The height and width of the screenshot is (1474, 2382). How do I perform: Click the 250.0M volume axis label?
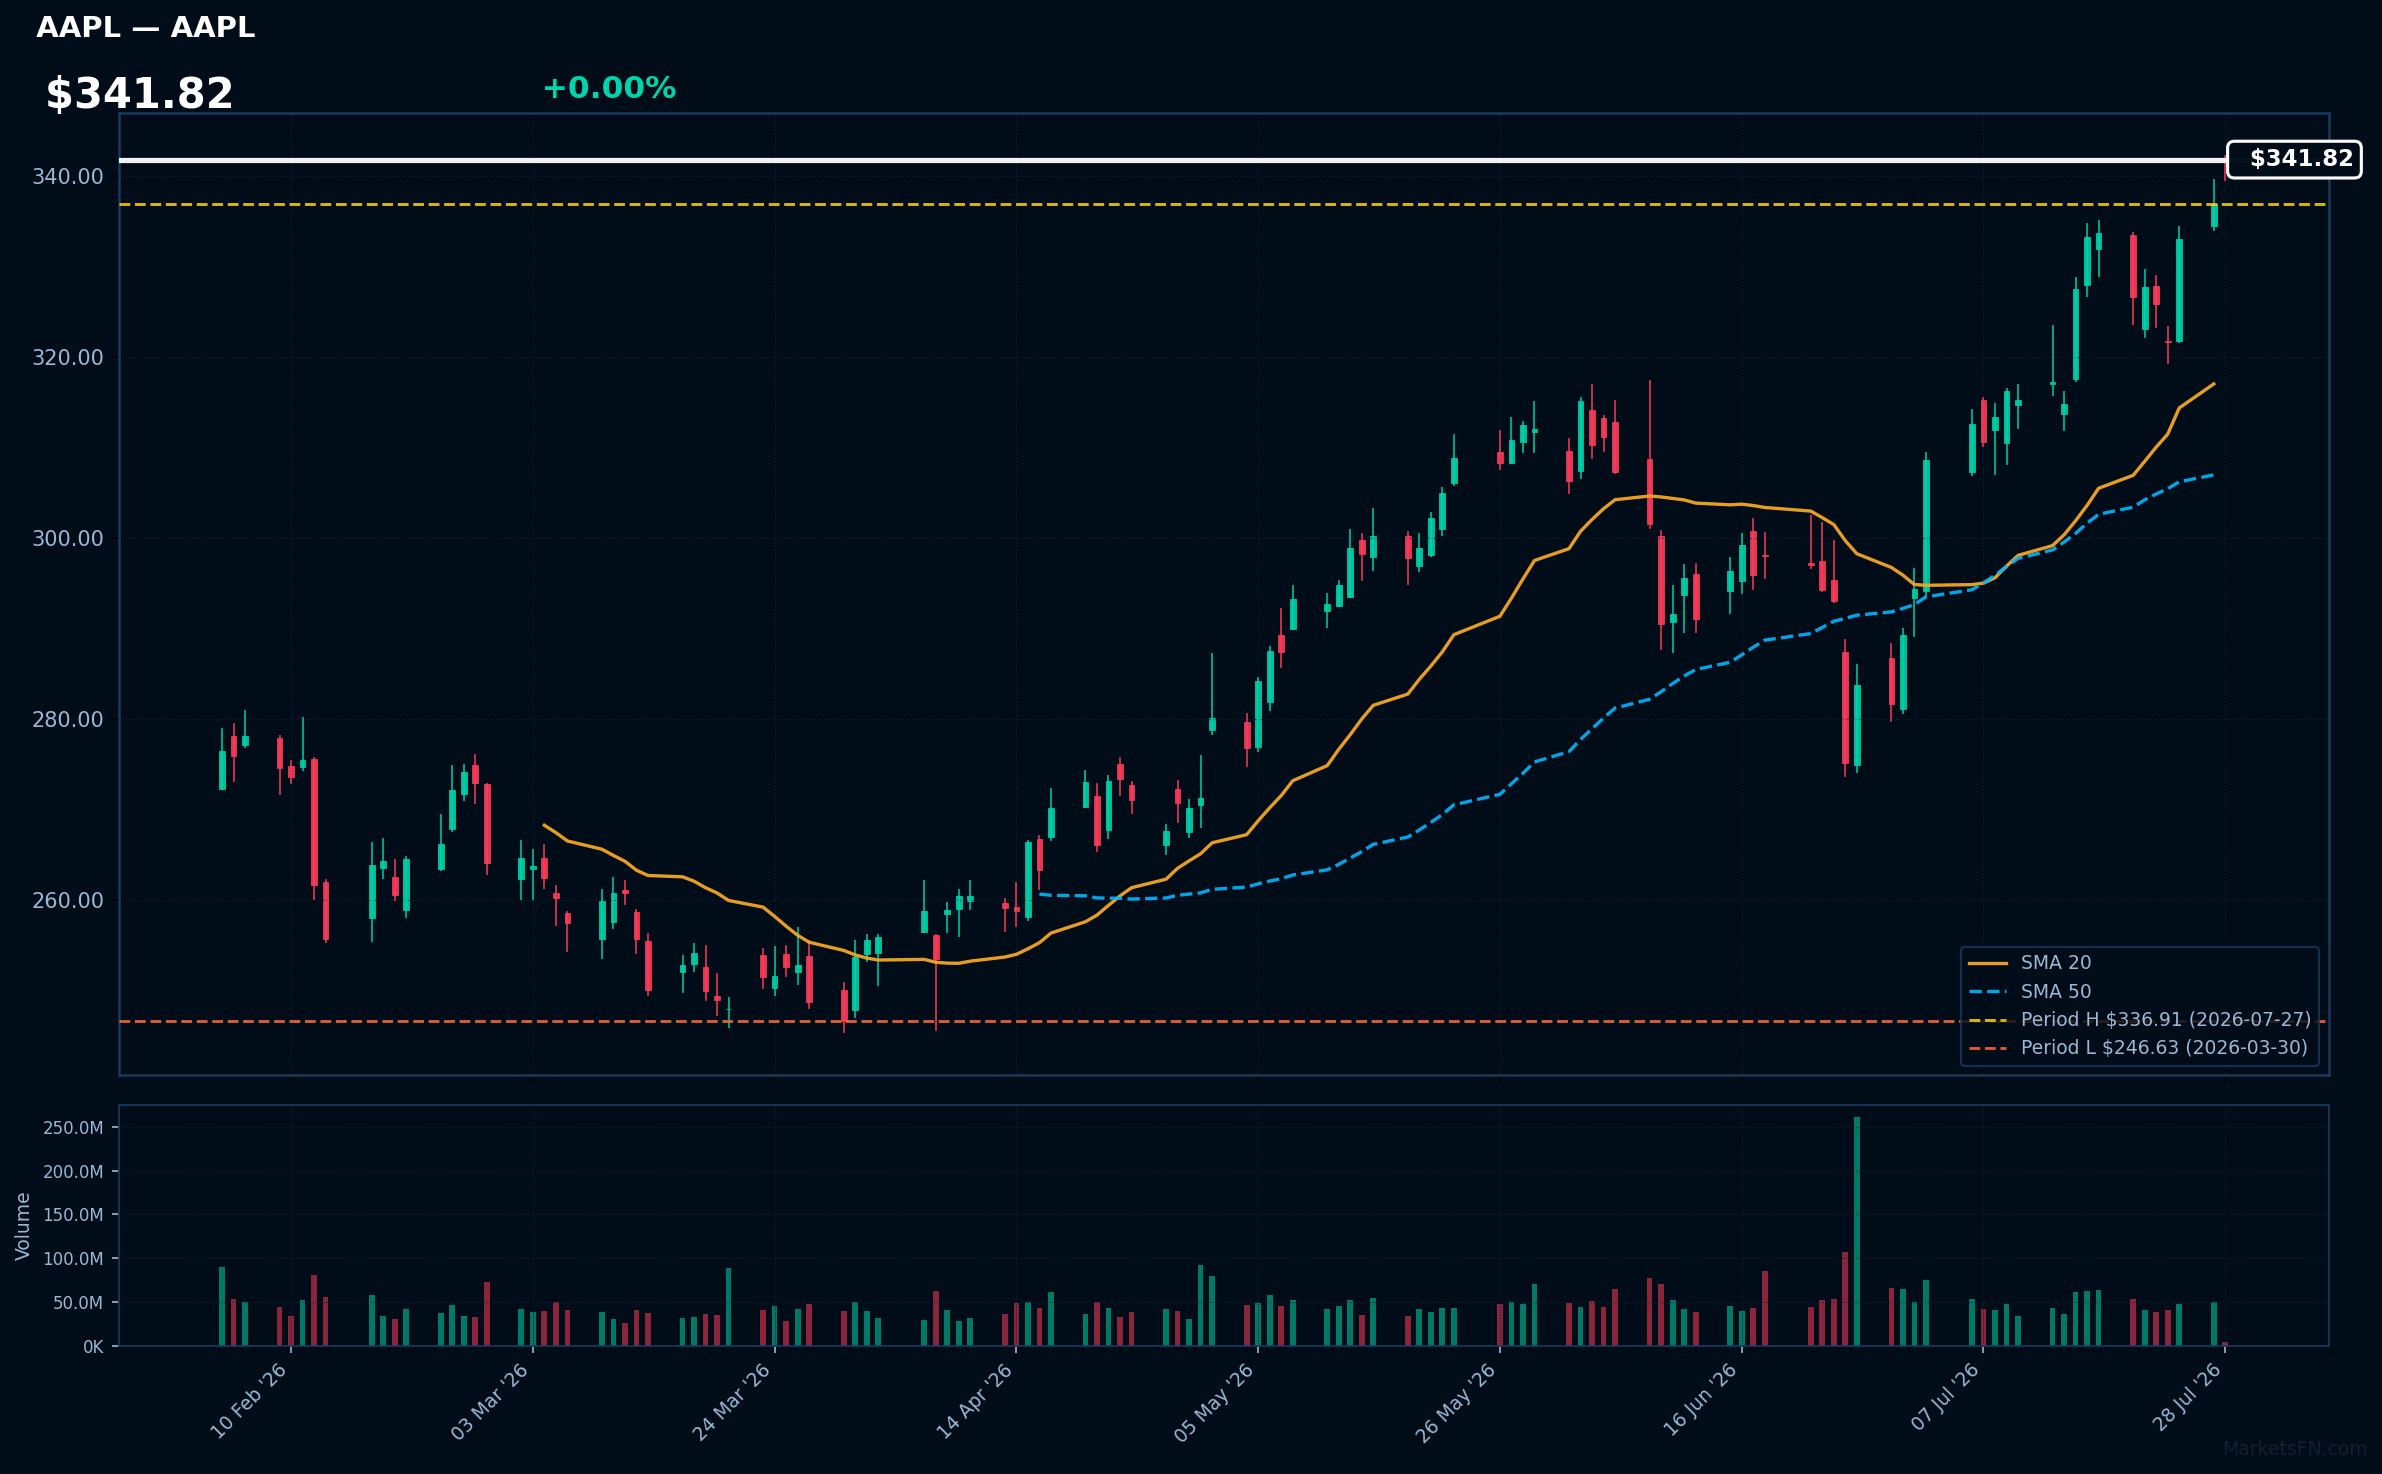73,1128
